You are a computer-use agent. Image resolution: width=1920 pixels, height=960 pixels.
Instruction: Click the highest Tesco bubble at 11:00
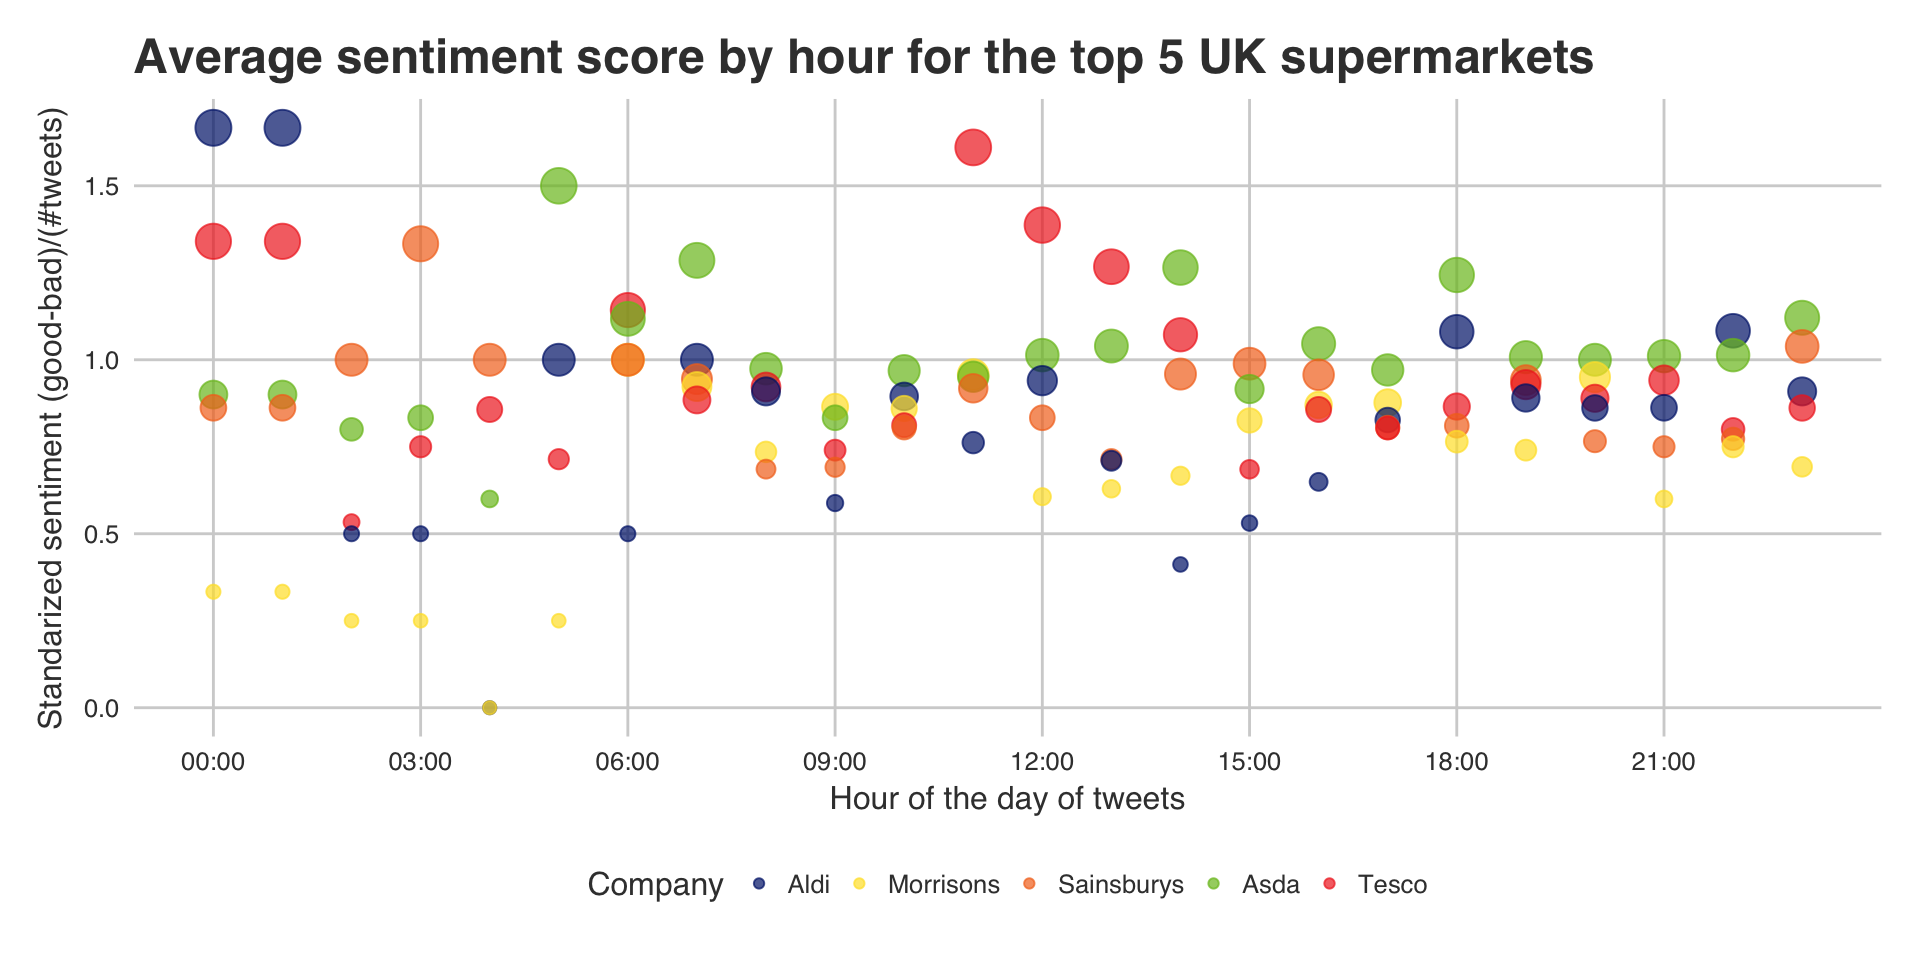pyautogui.click(x=973, y=148)
